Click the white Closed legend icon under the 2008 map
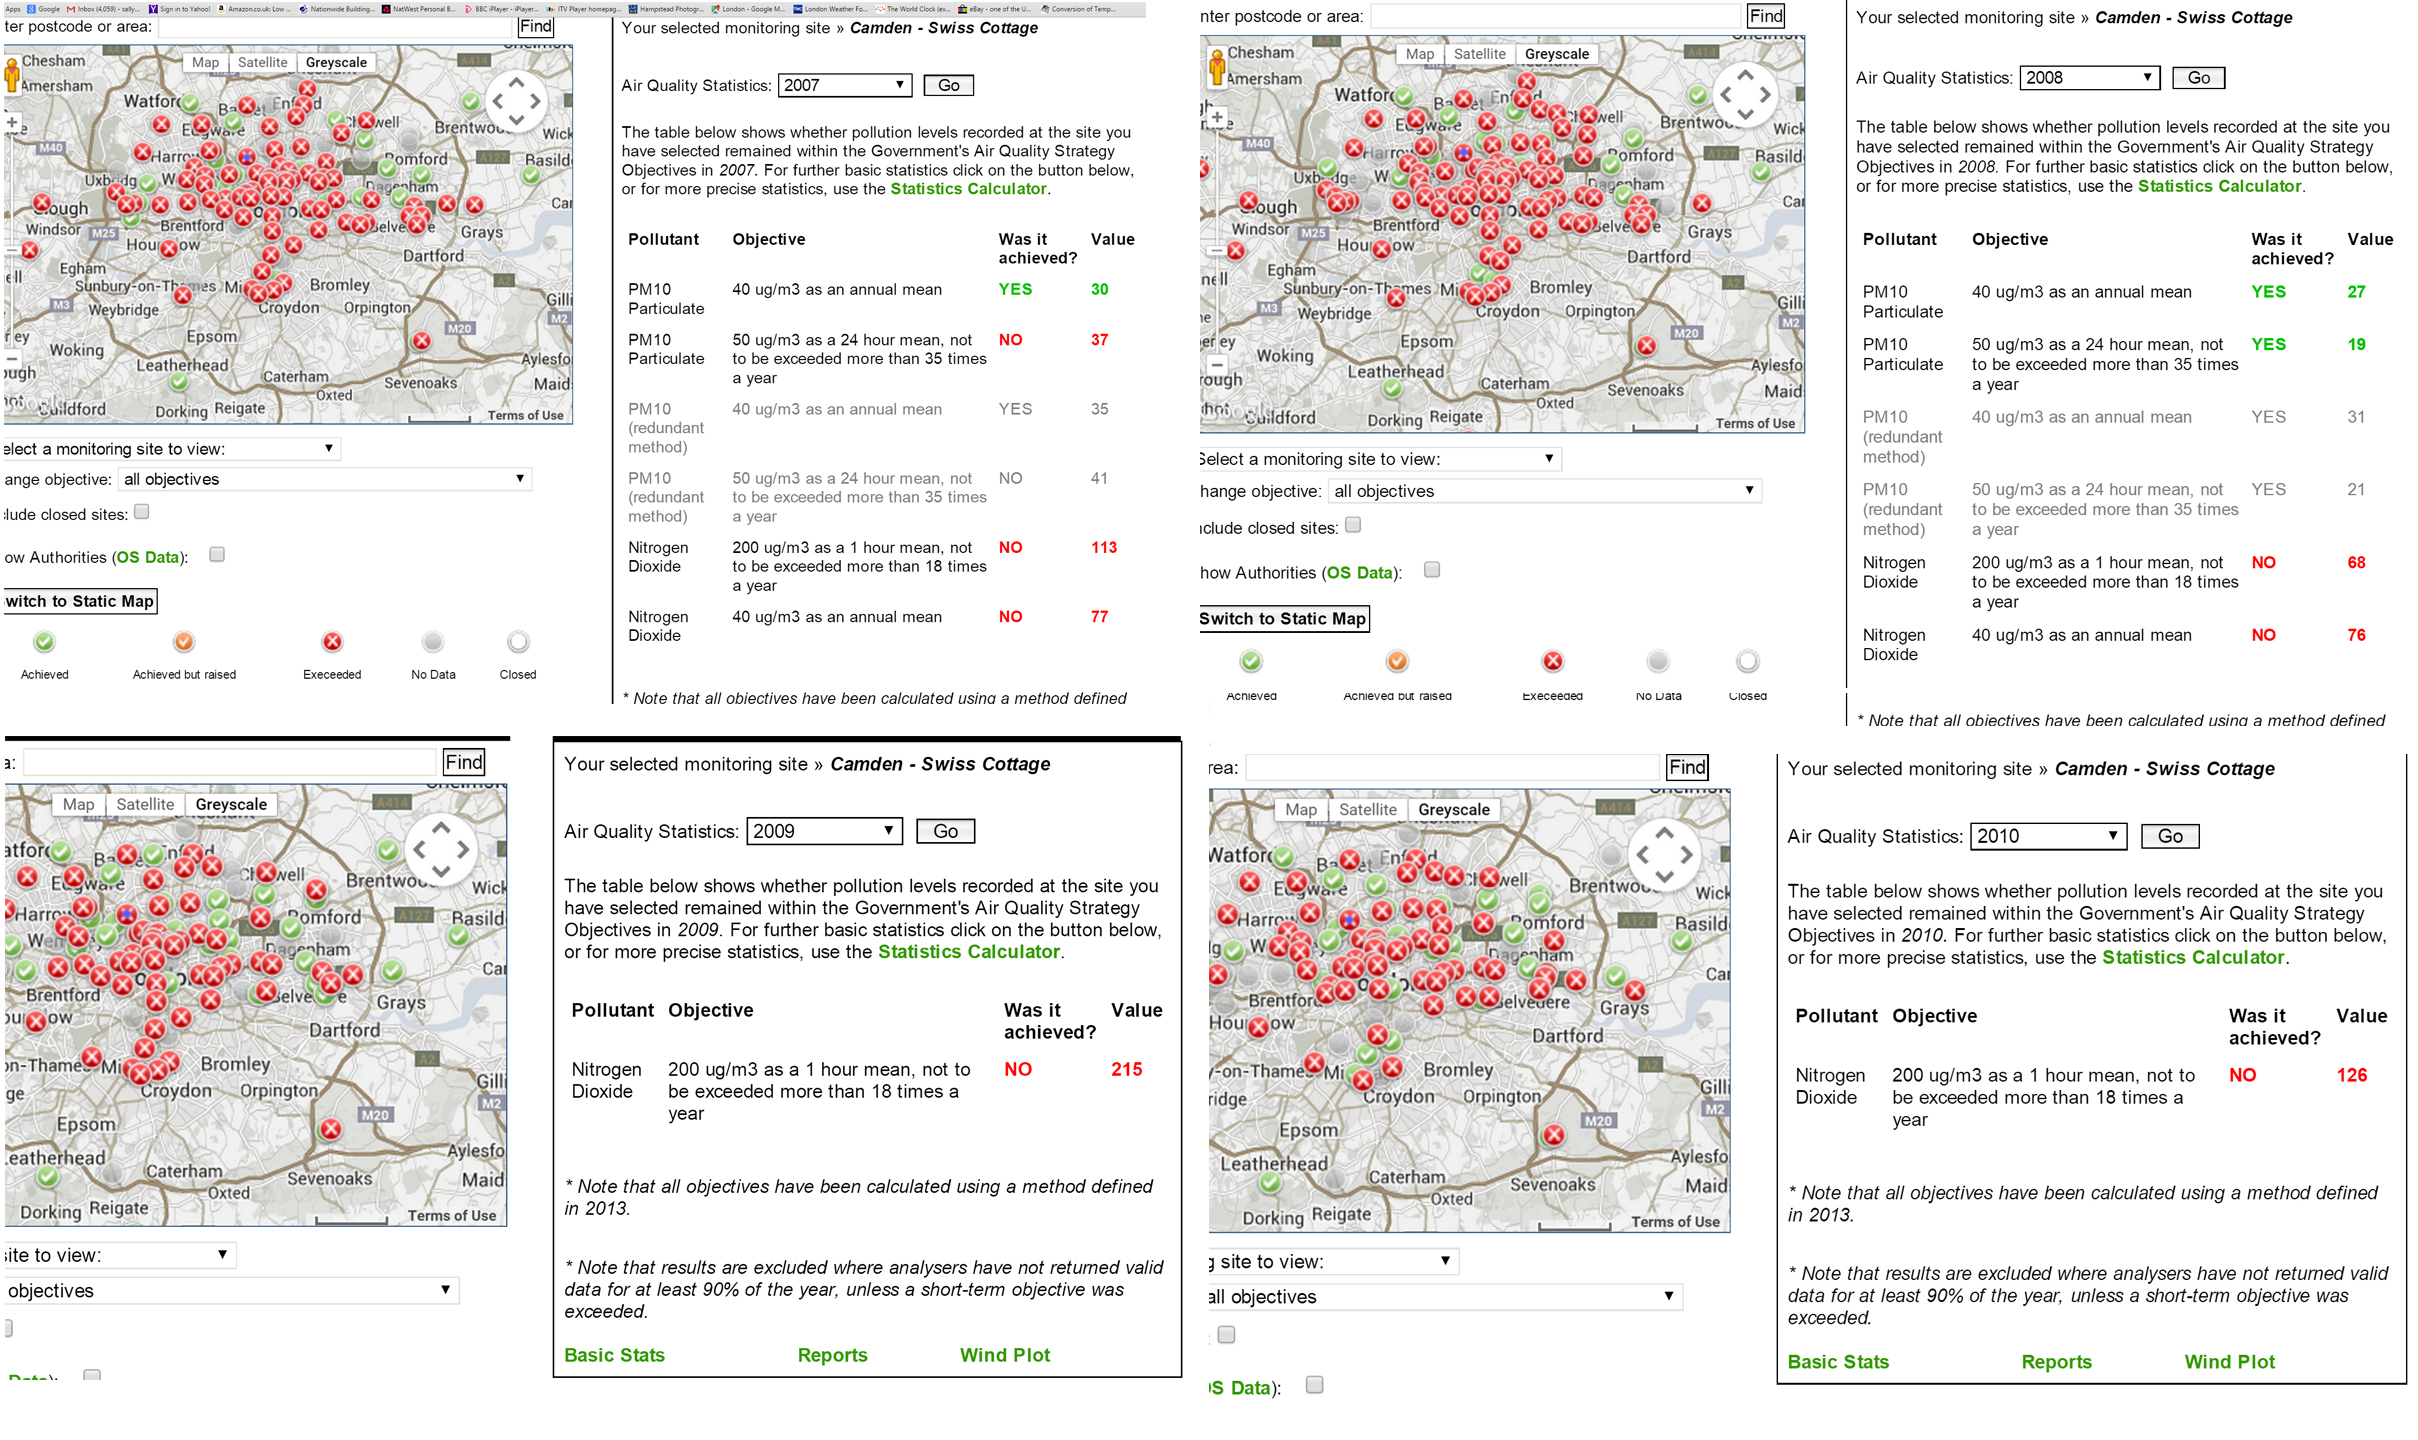Image resolution: width=2418 pixels, height=1440 pixels. point(1747,661)
